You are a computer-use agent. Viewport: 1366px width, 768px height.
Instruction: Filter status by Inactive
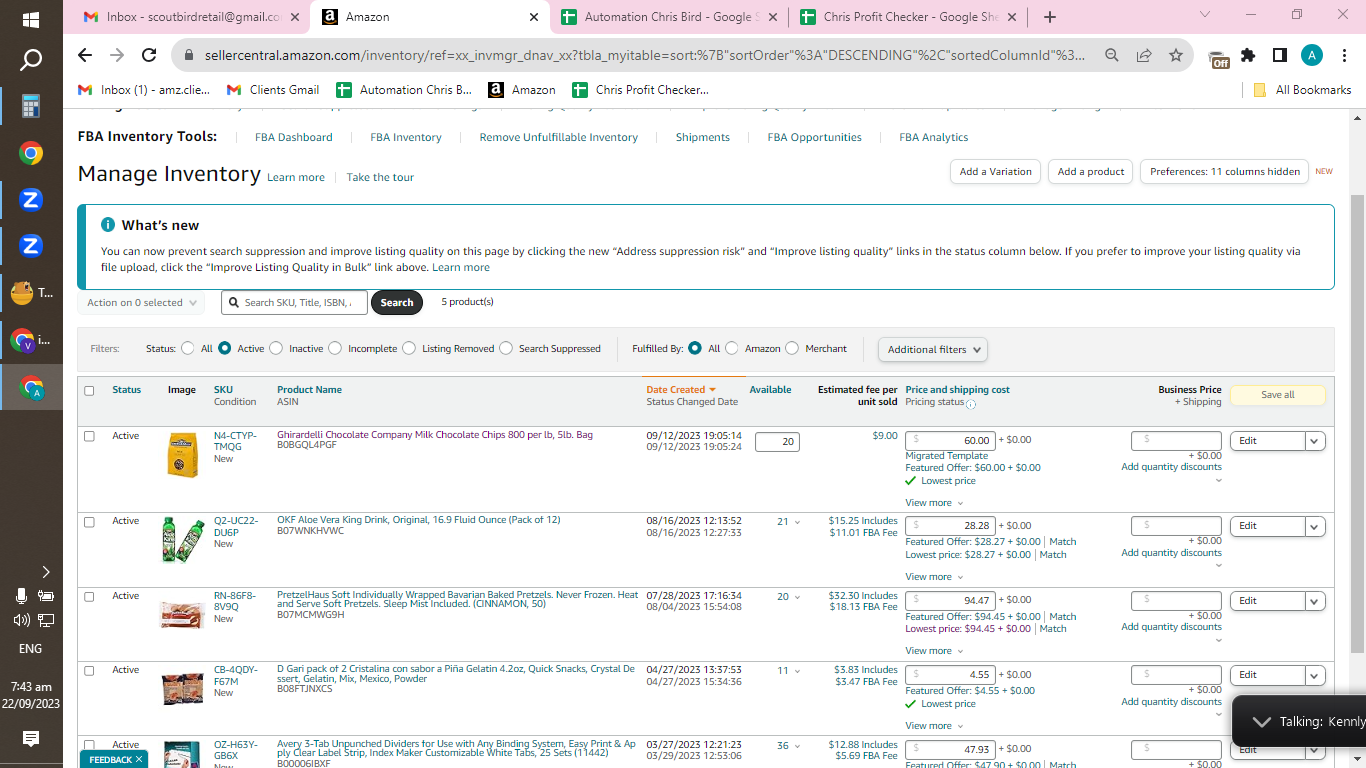[276, 349]
